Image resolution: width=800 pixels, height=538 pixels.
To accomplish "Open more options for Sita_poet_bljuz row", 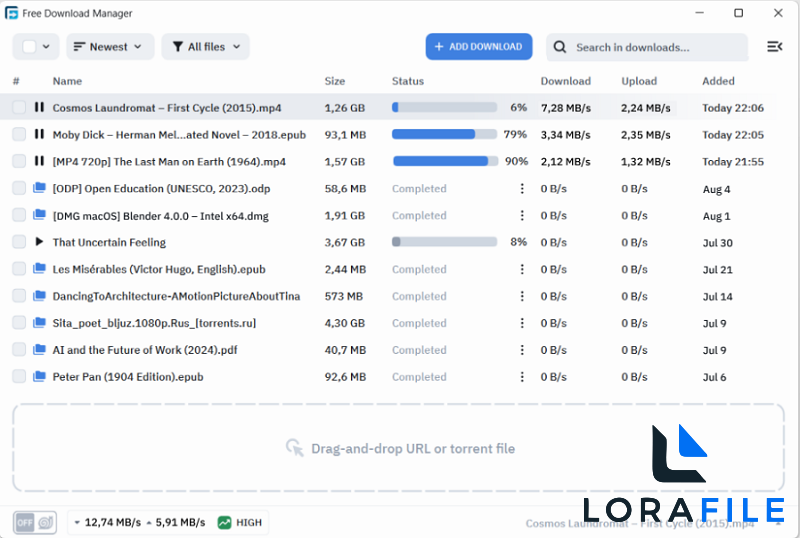I will (x=522, y=323).
